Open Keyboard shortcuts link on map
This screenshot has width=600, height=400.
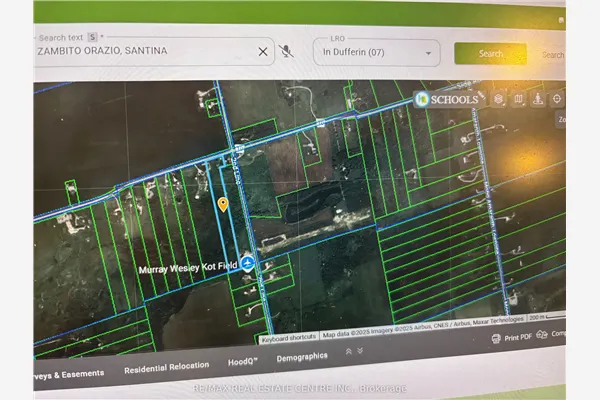289,338
